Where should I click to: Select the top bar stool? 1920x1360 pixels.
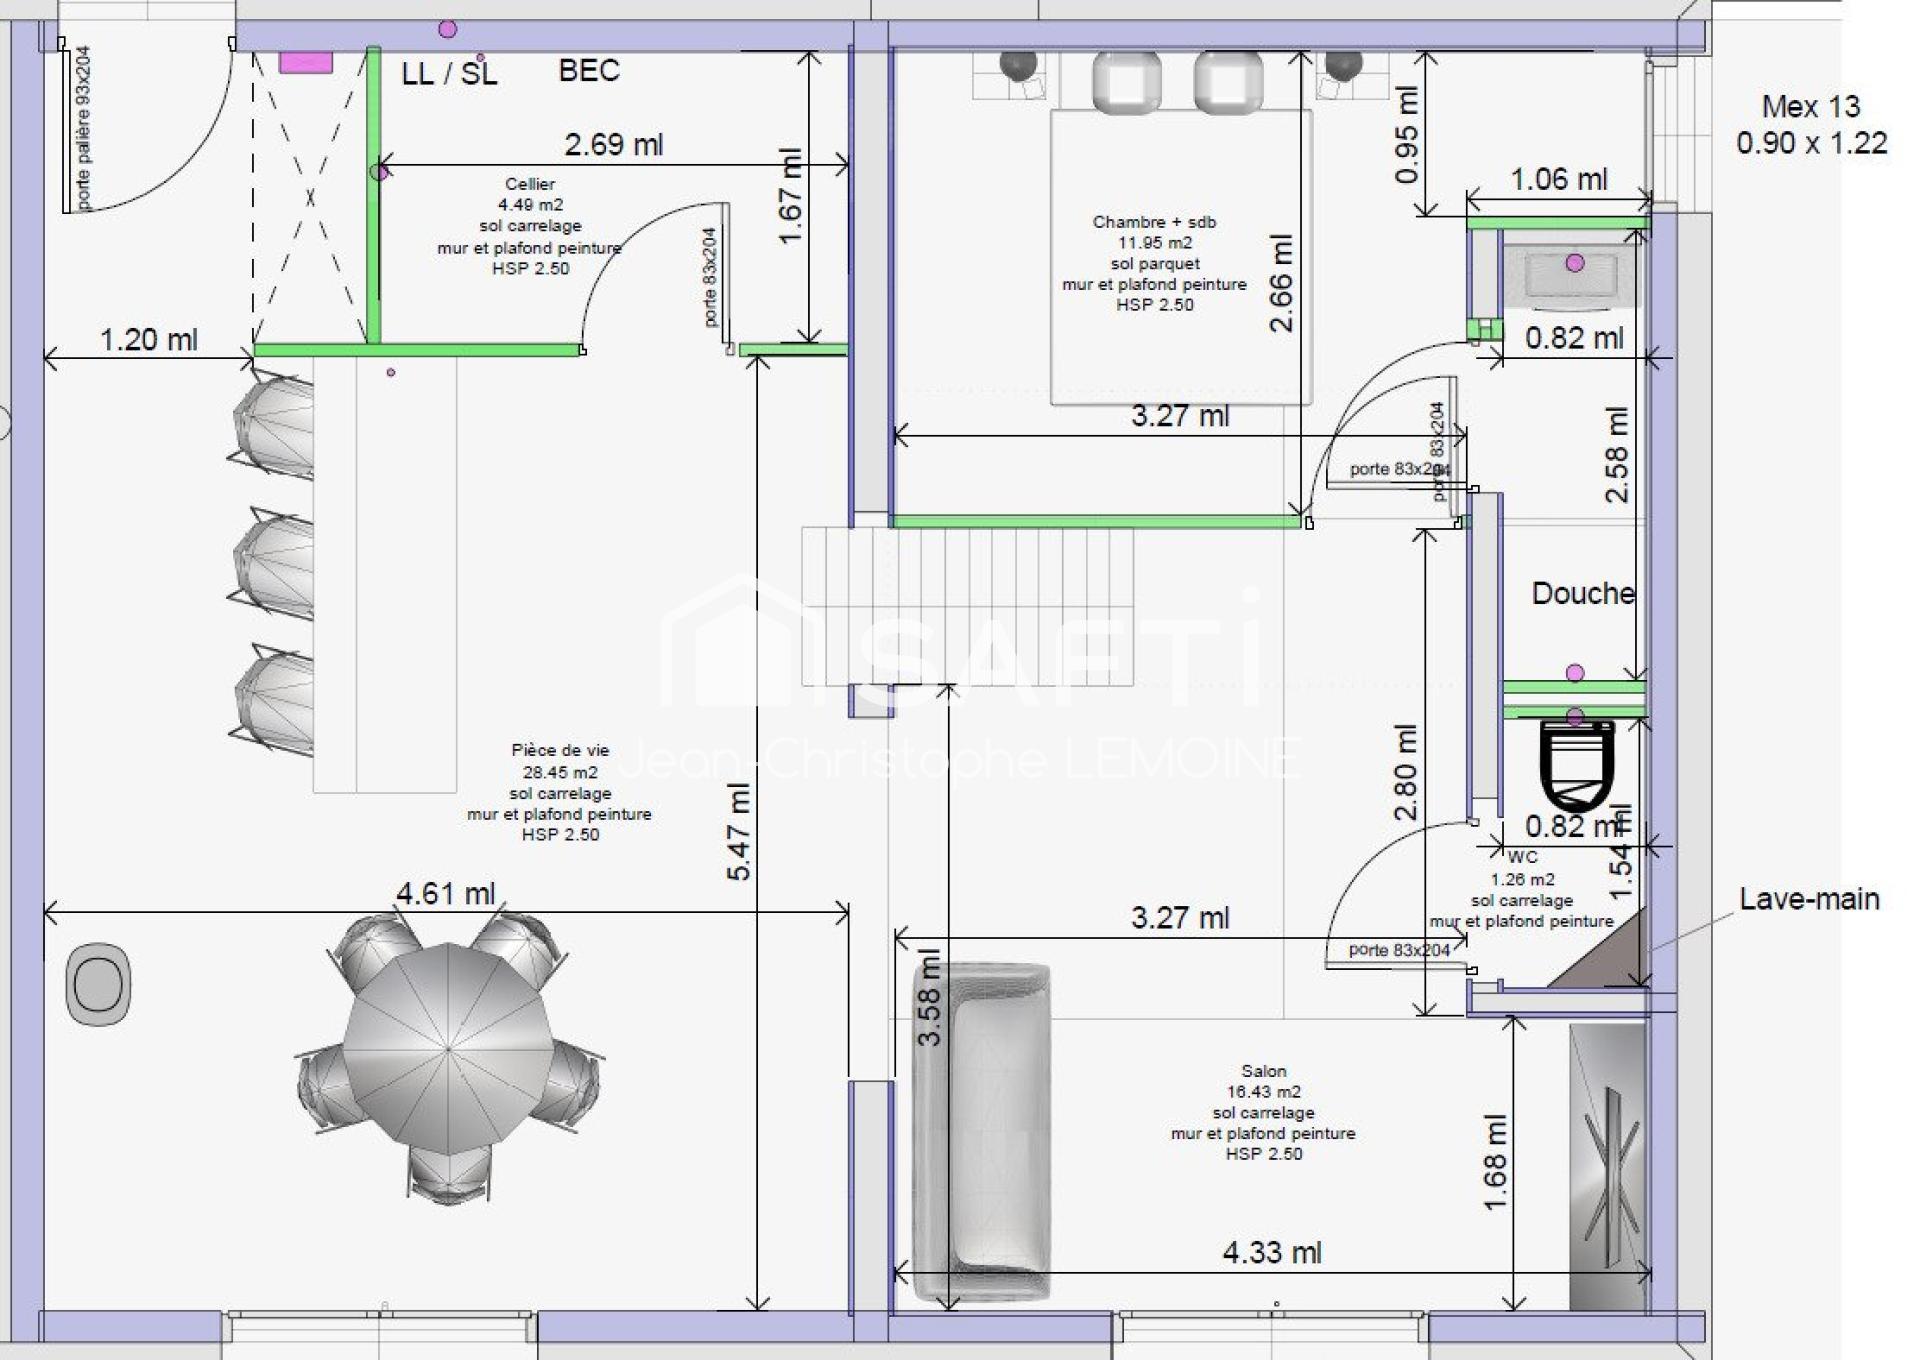click(x=272, y=422)
